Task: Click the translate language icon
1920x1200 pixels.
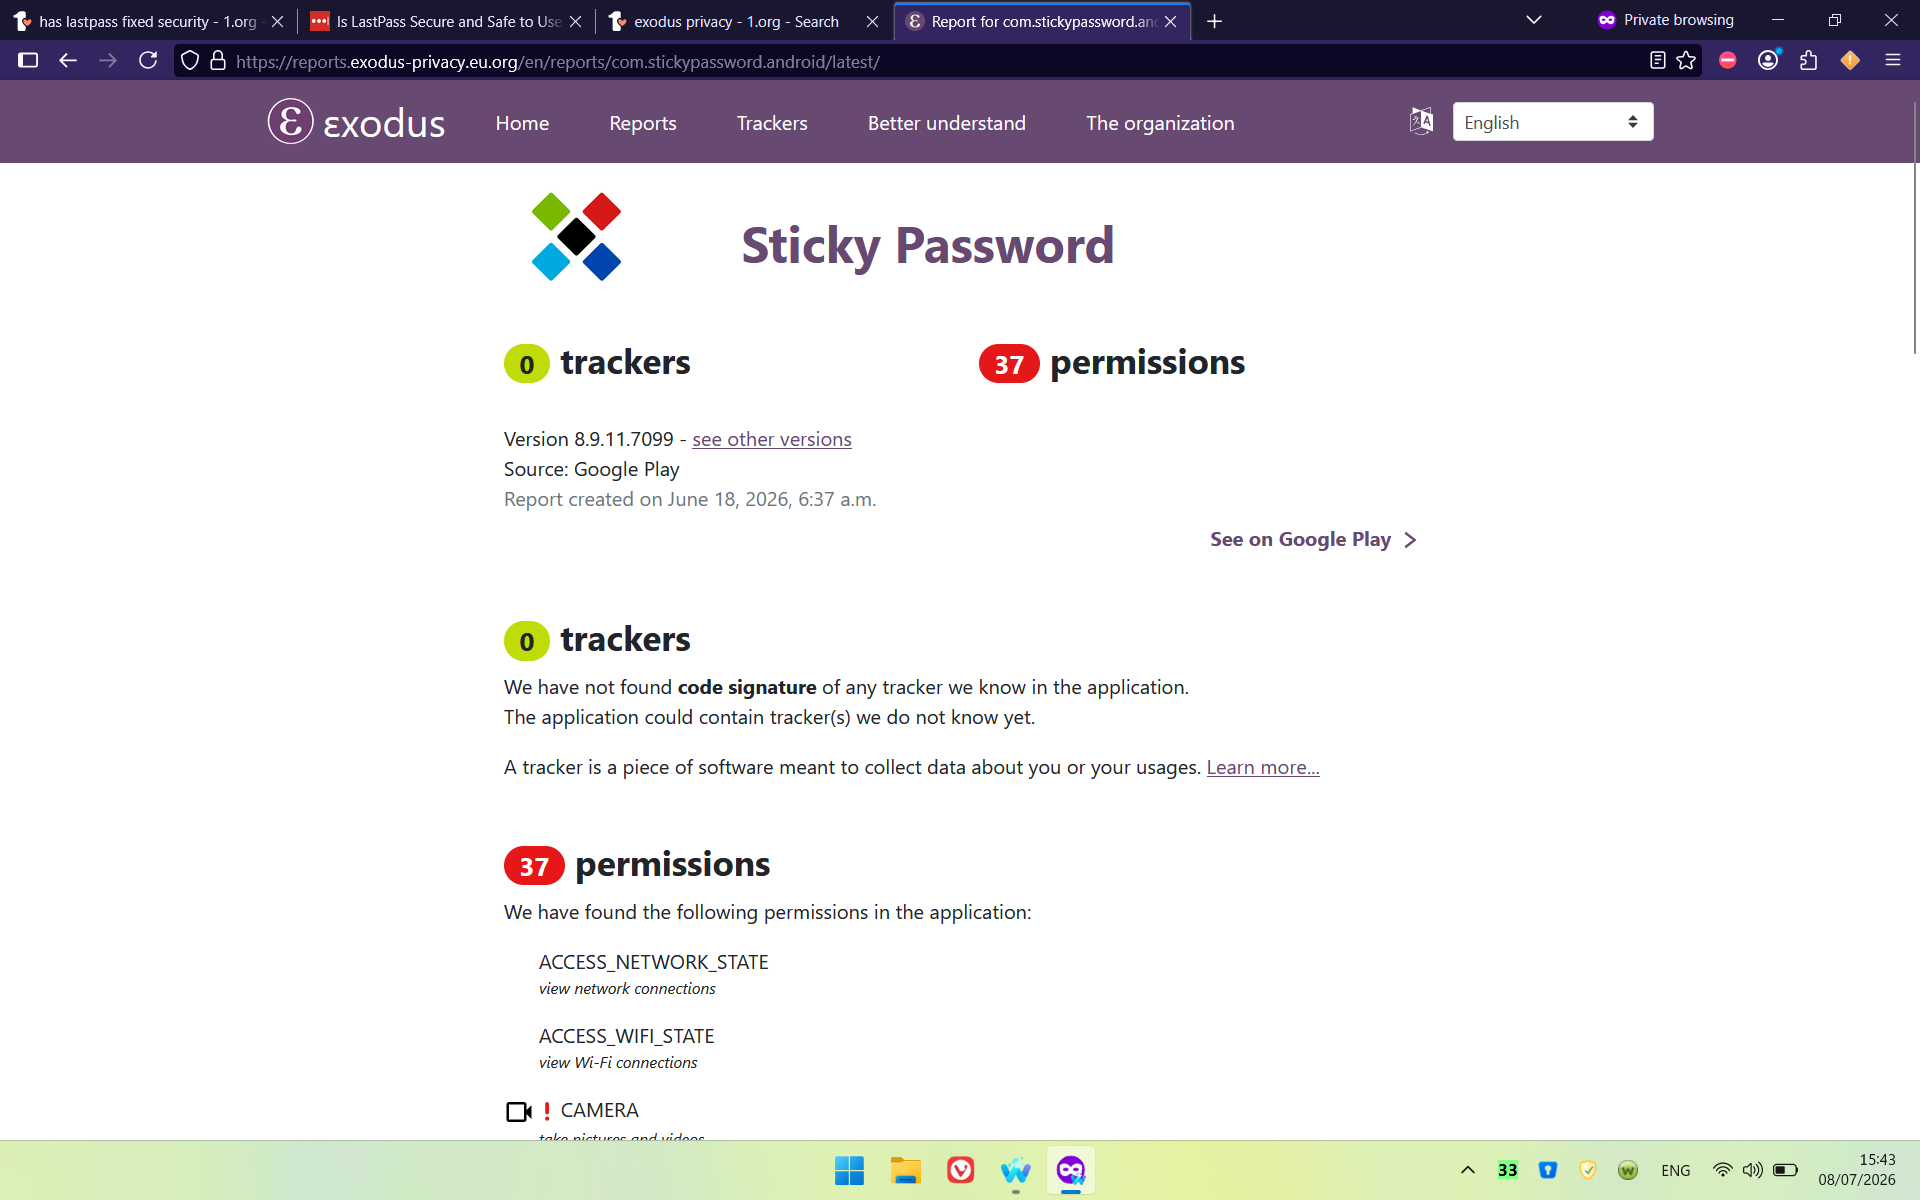Action: [1421, 121]
